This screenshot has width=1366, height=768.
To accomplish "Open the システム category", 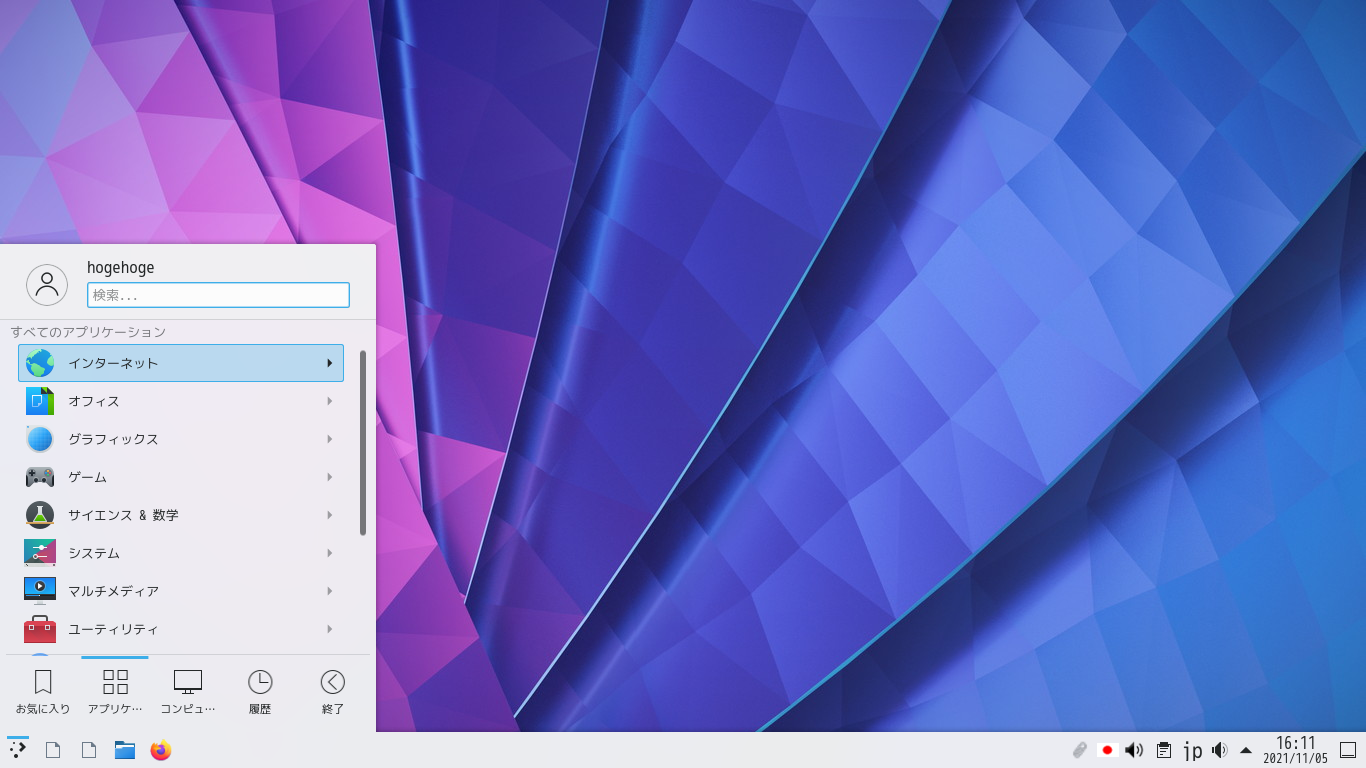I will pos(181,553).
